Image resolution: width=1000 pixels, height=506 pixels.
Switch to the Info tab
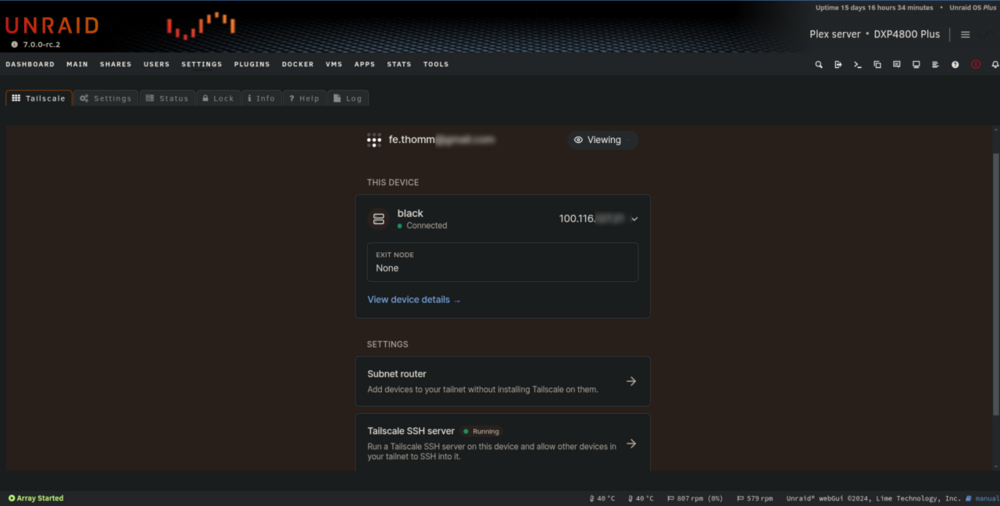261,98
